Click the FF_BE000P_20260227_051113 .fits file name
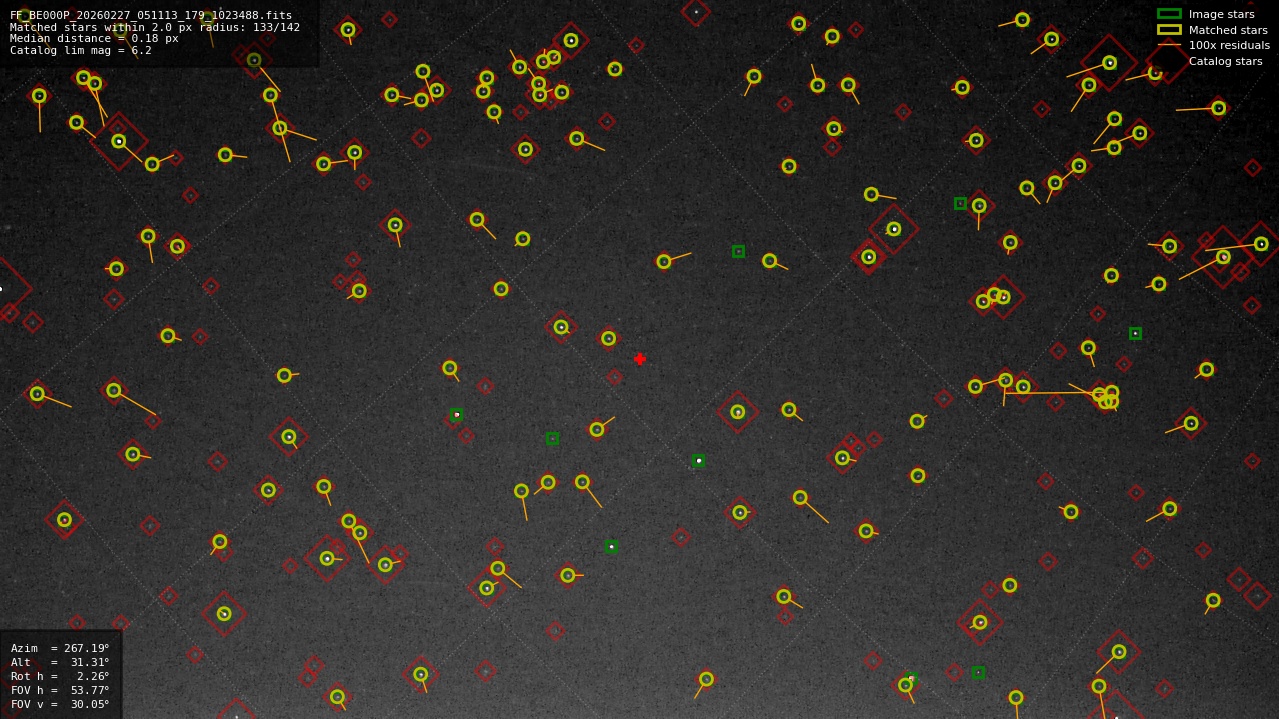 tap(151, 15)
